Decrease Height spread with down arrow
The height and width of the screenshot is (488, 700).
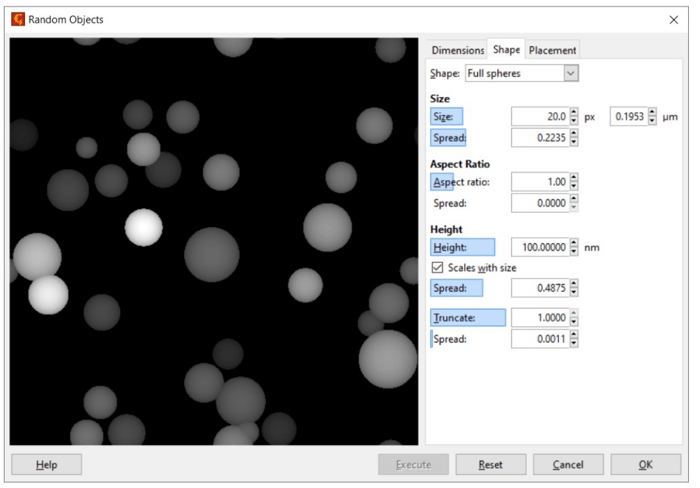(x=574, y=292)
